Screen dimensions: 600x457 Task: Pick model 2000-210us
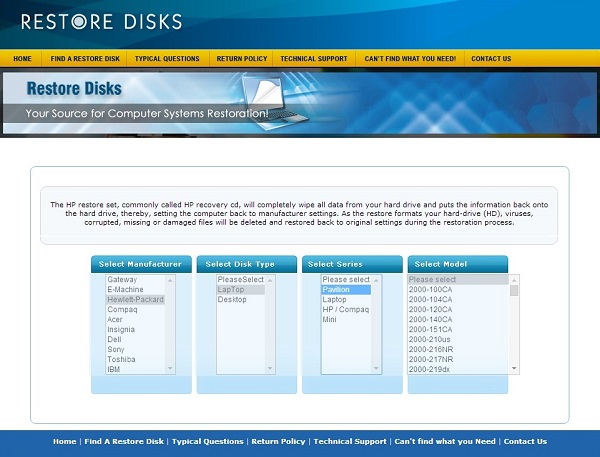(x=458, y=339)
